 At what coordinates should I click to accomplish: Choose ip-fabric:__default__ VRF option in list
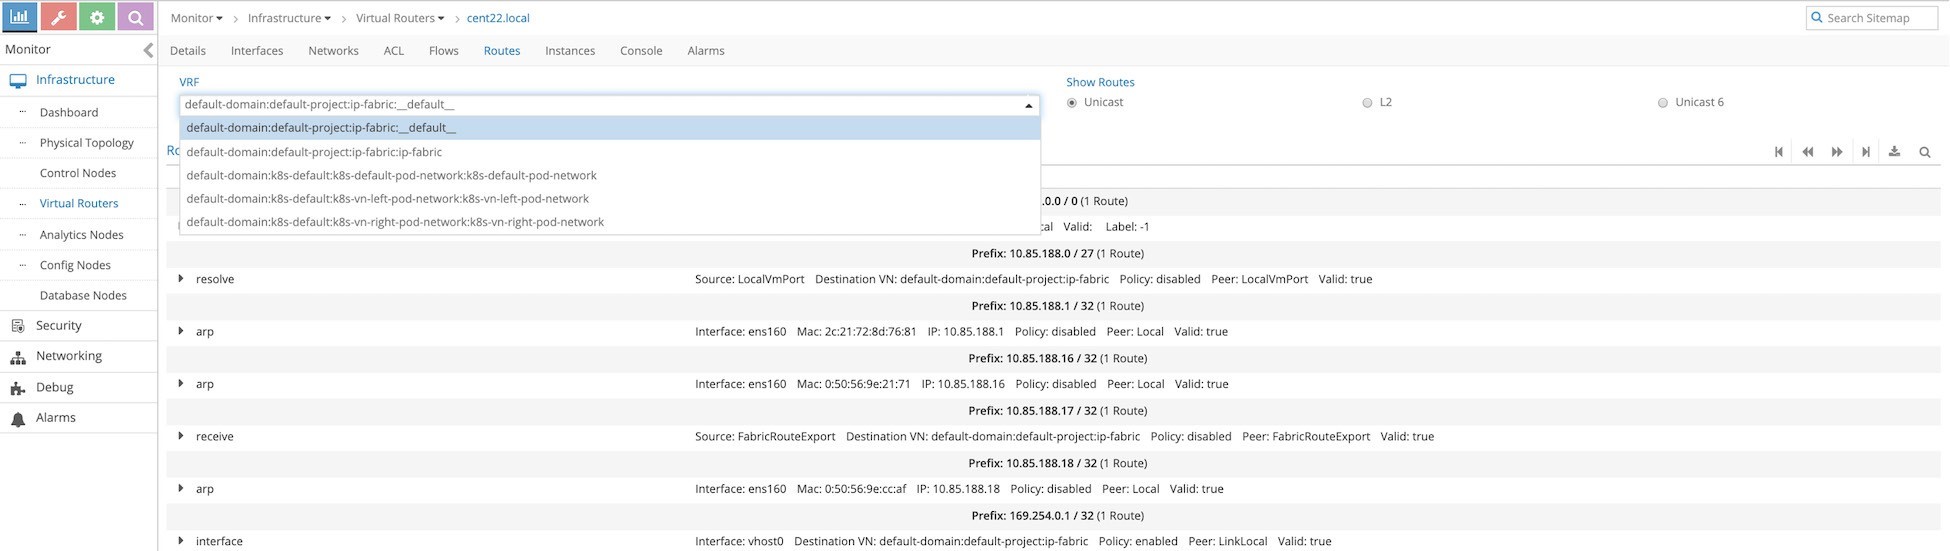[x=610, y=128]
